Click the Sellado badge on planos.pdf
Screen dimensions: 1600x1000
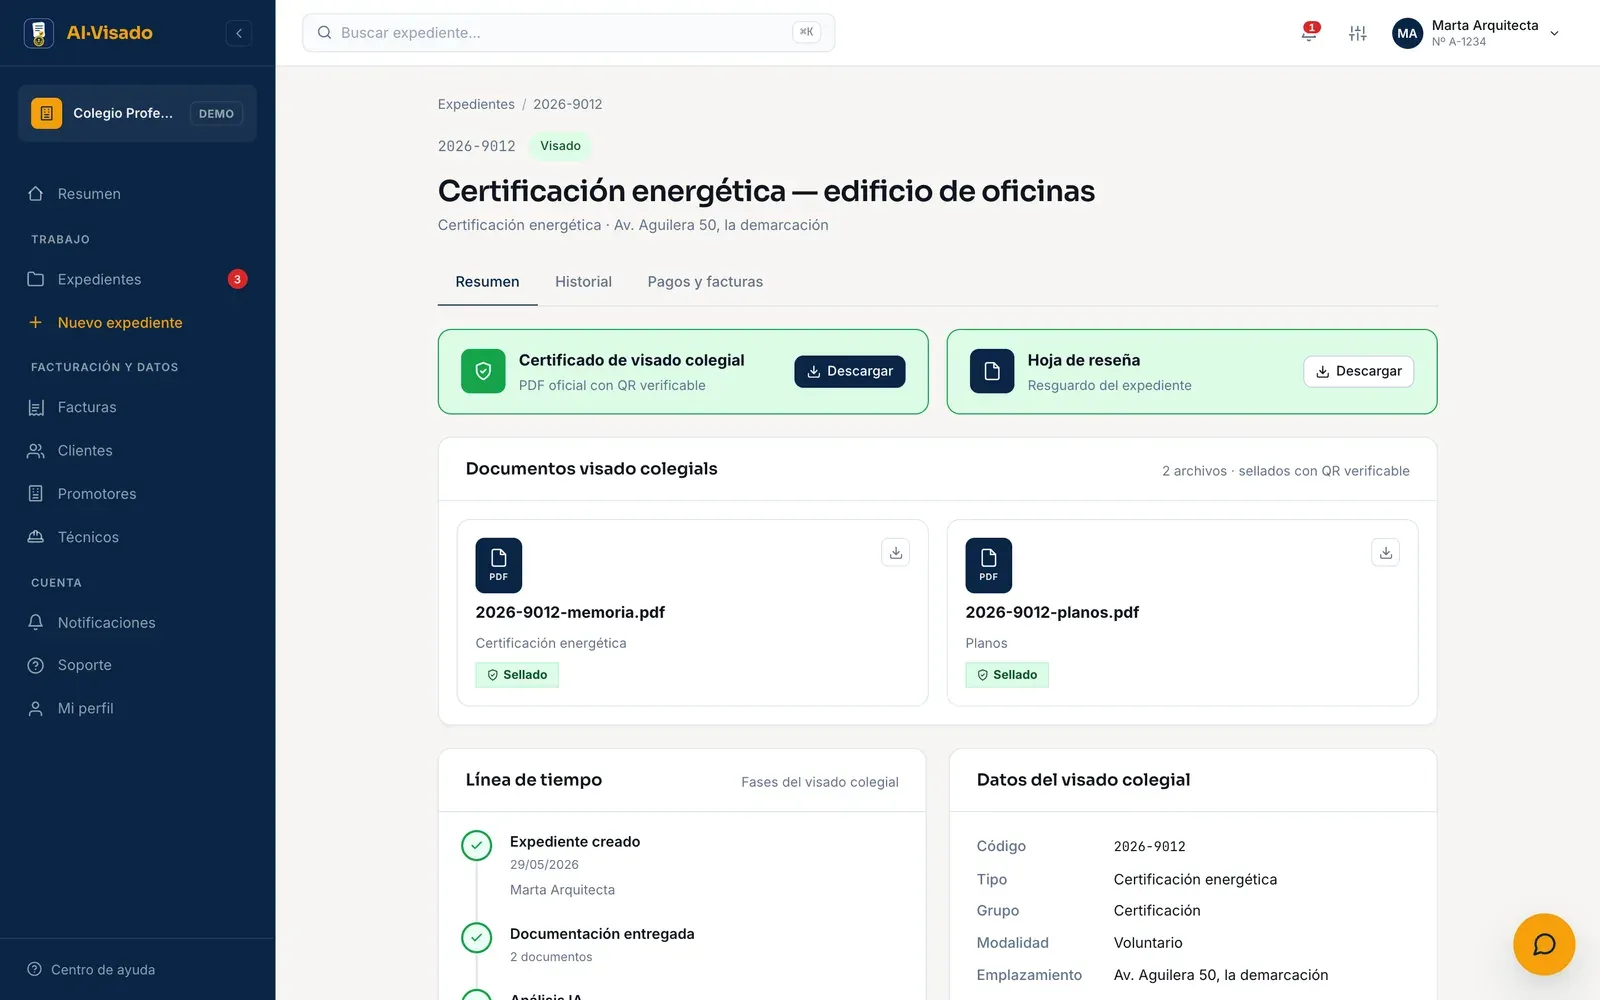(x=1007, y=675)
